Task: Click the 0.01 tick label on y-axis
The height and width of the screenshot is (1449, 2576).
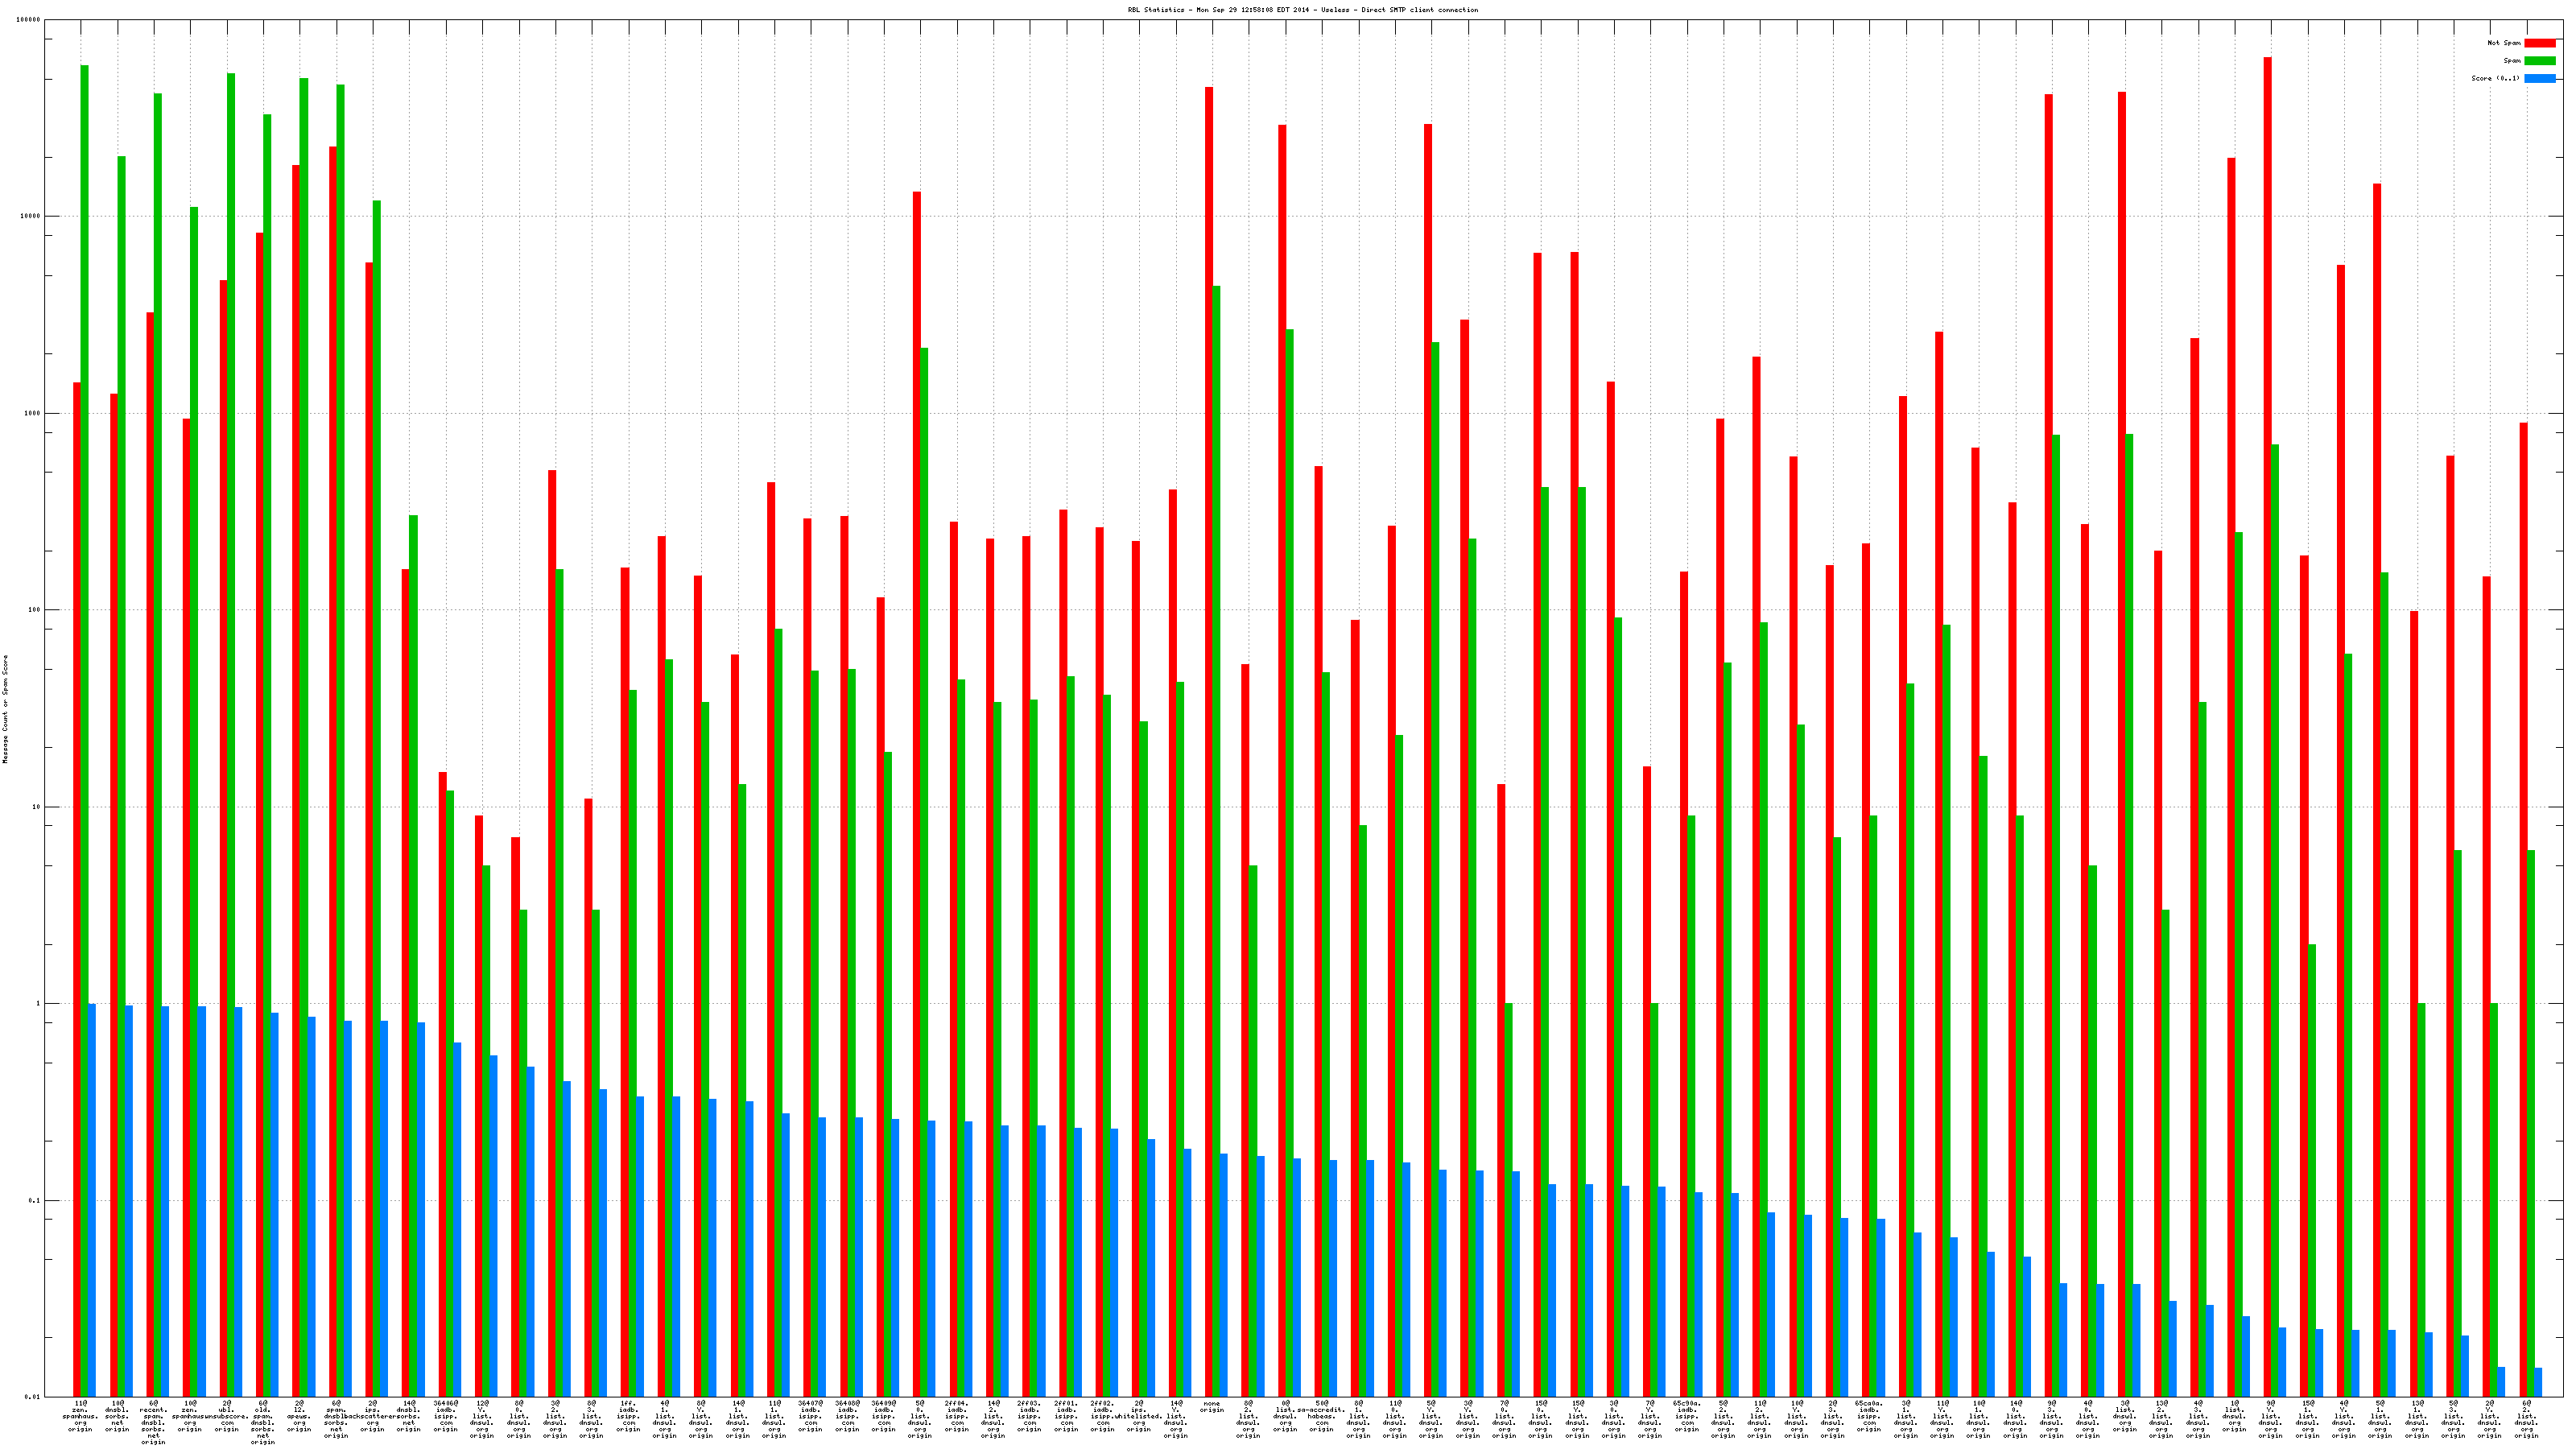Action: tap(33, 1397)
